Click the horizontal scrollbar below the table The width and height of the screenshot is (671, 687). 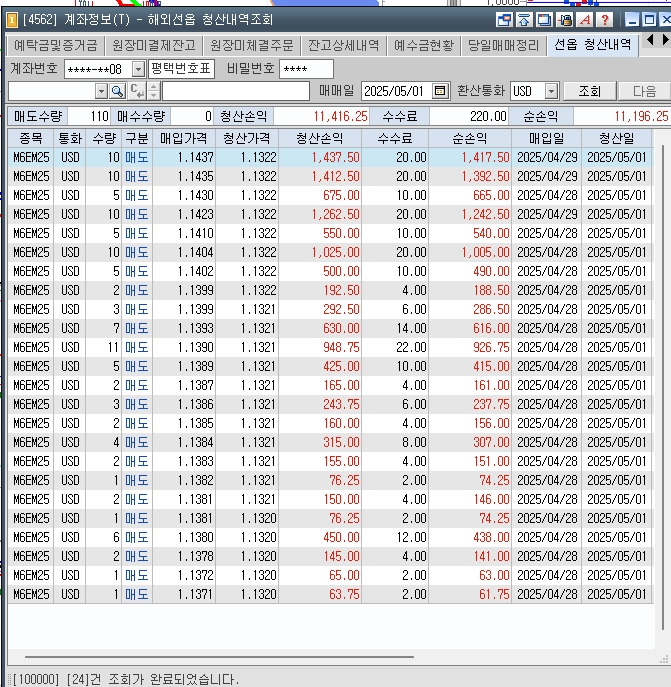tap(219, 657)
